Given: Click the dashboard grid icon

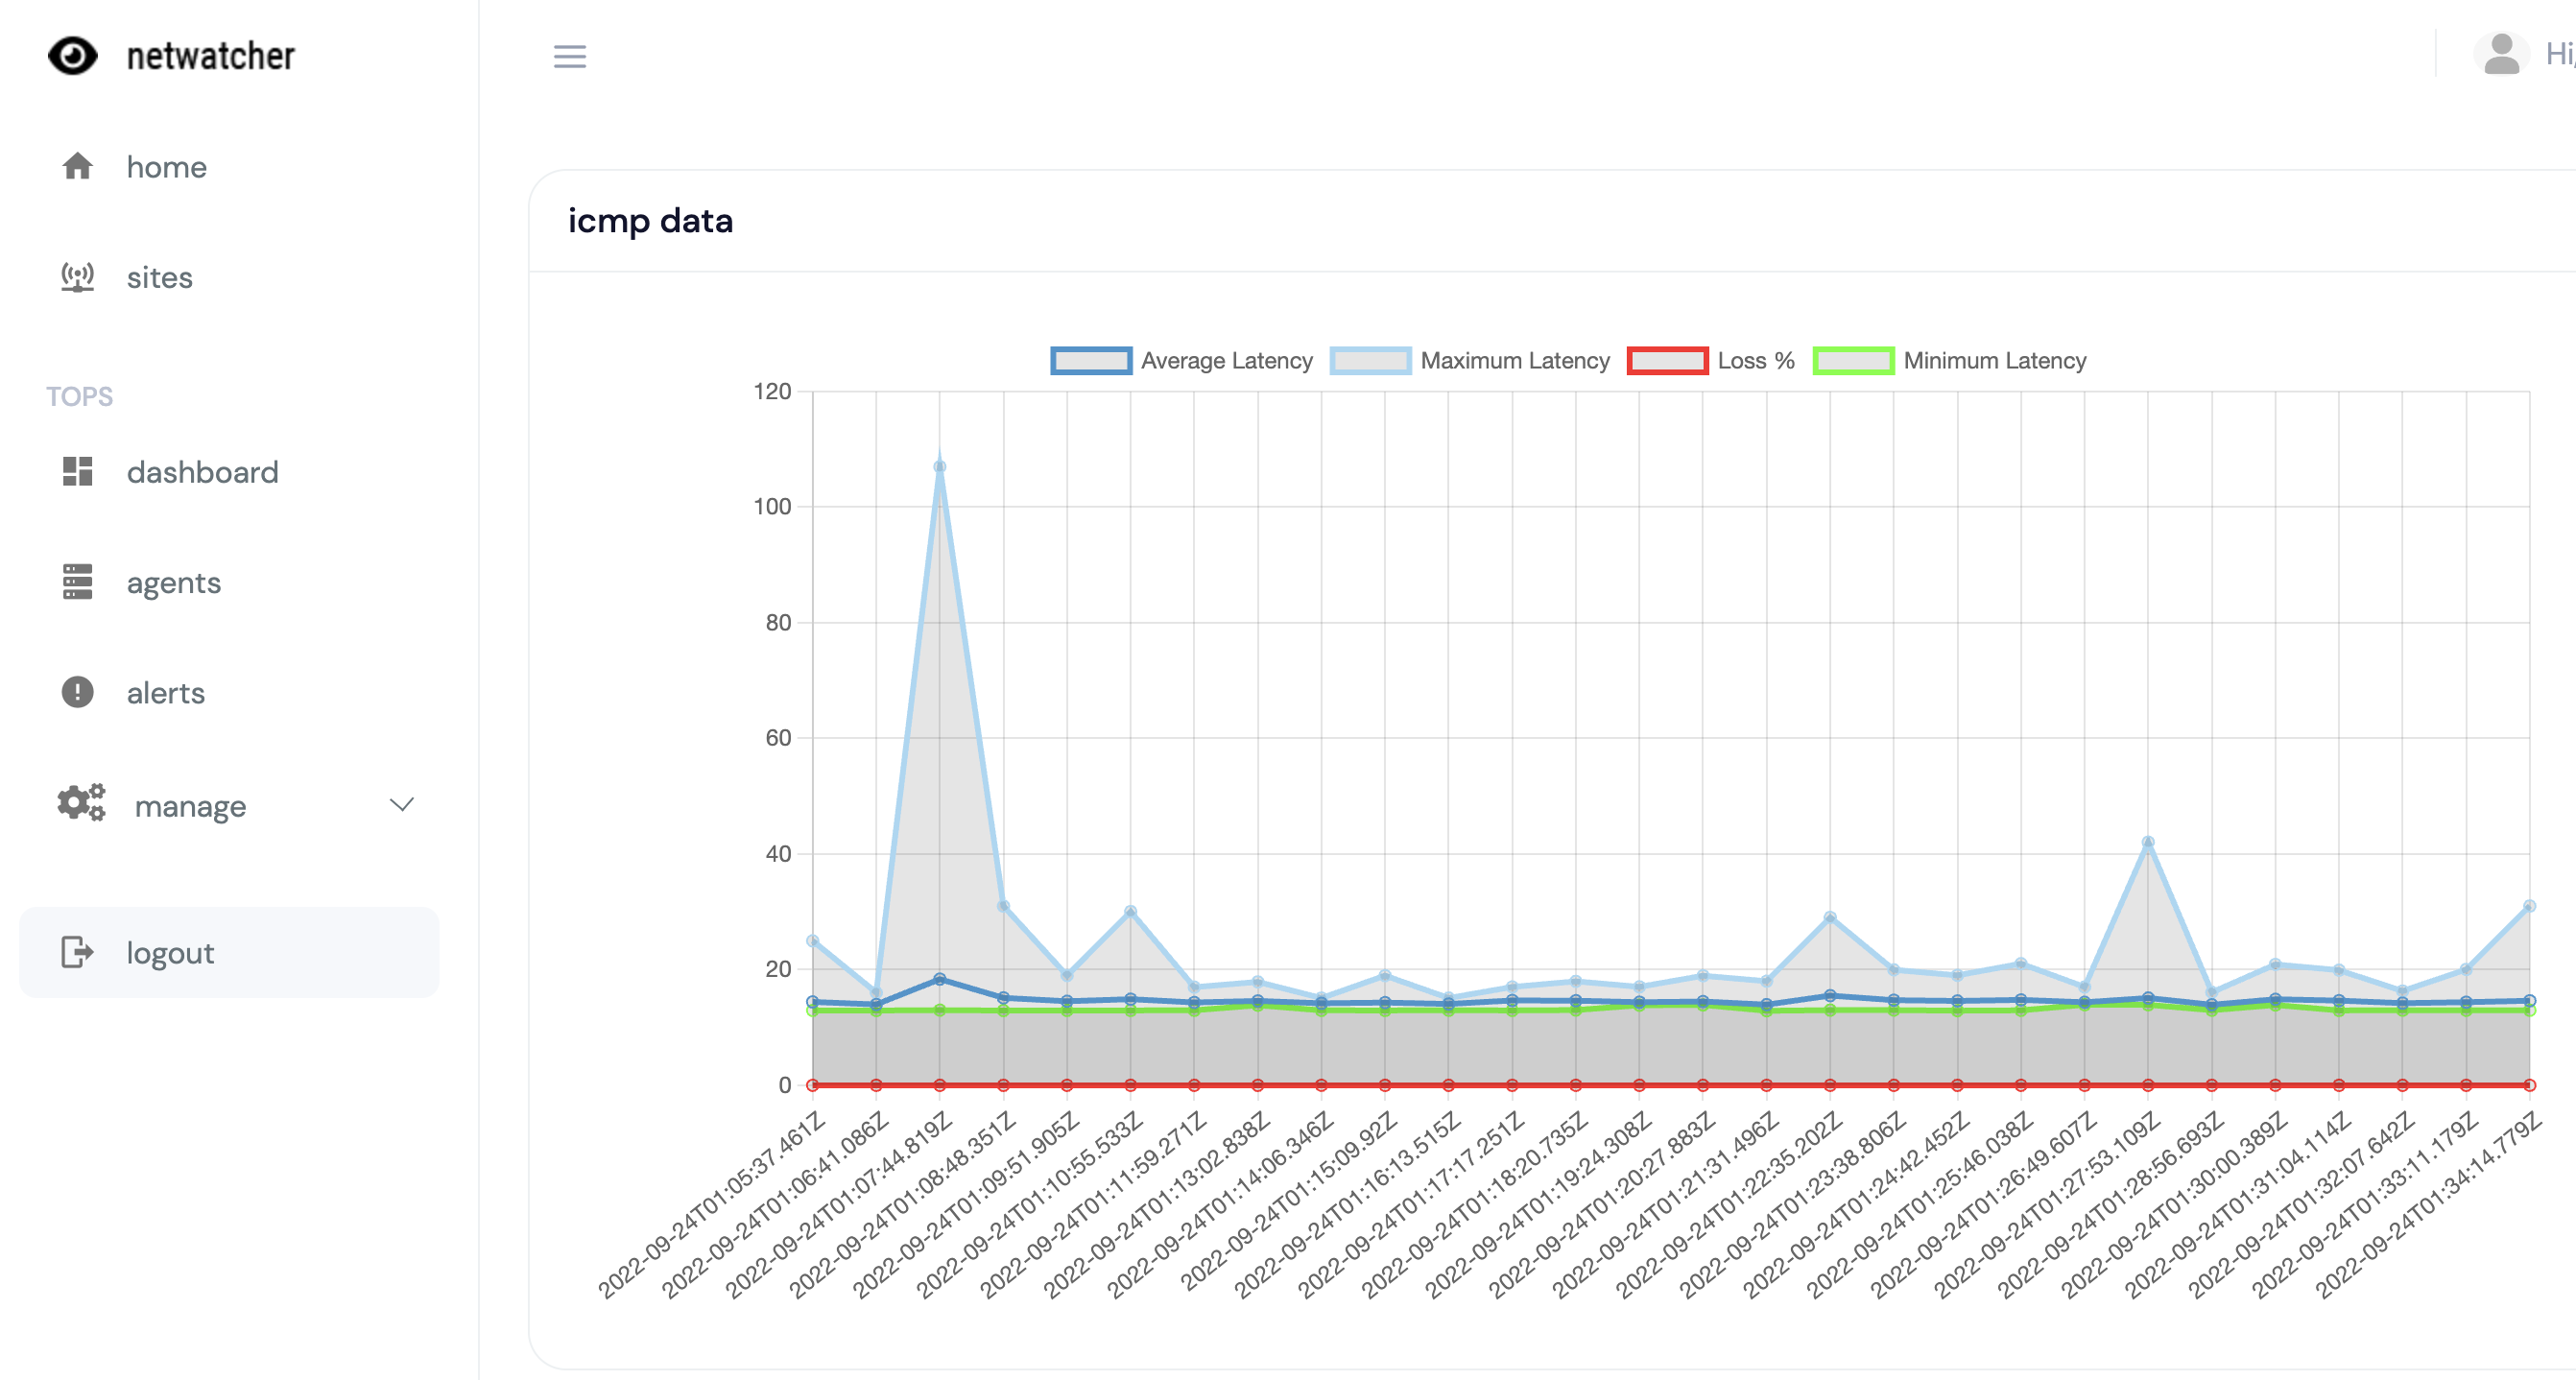Looking at the screenshot, I should pos(77,471).
